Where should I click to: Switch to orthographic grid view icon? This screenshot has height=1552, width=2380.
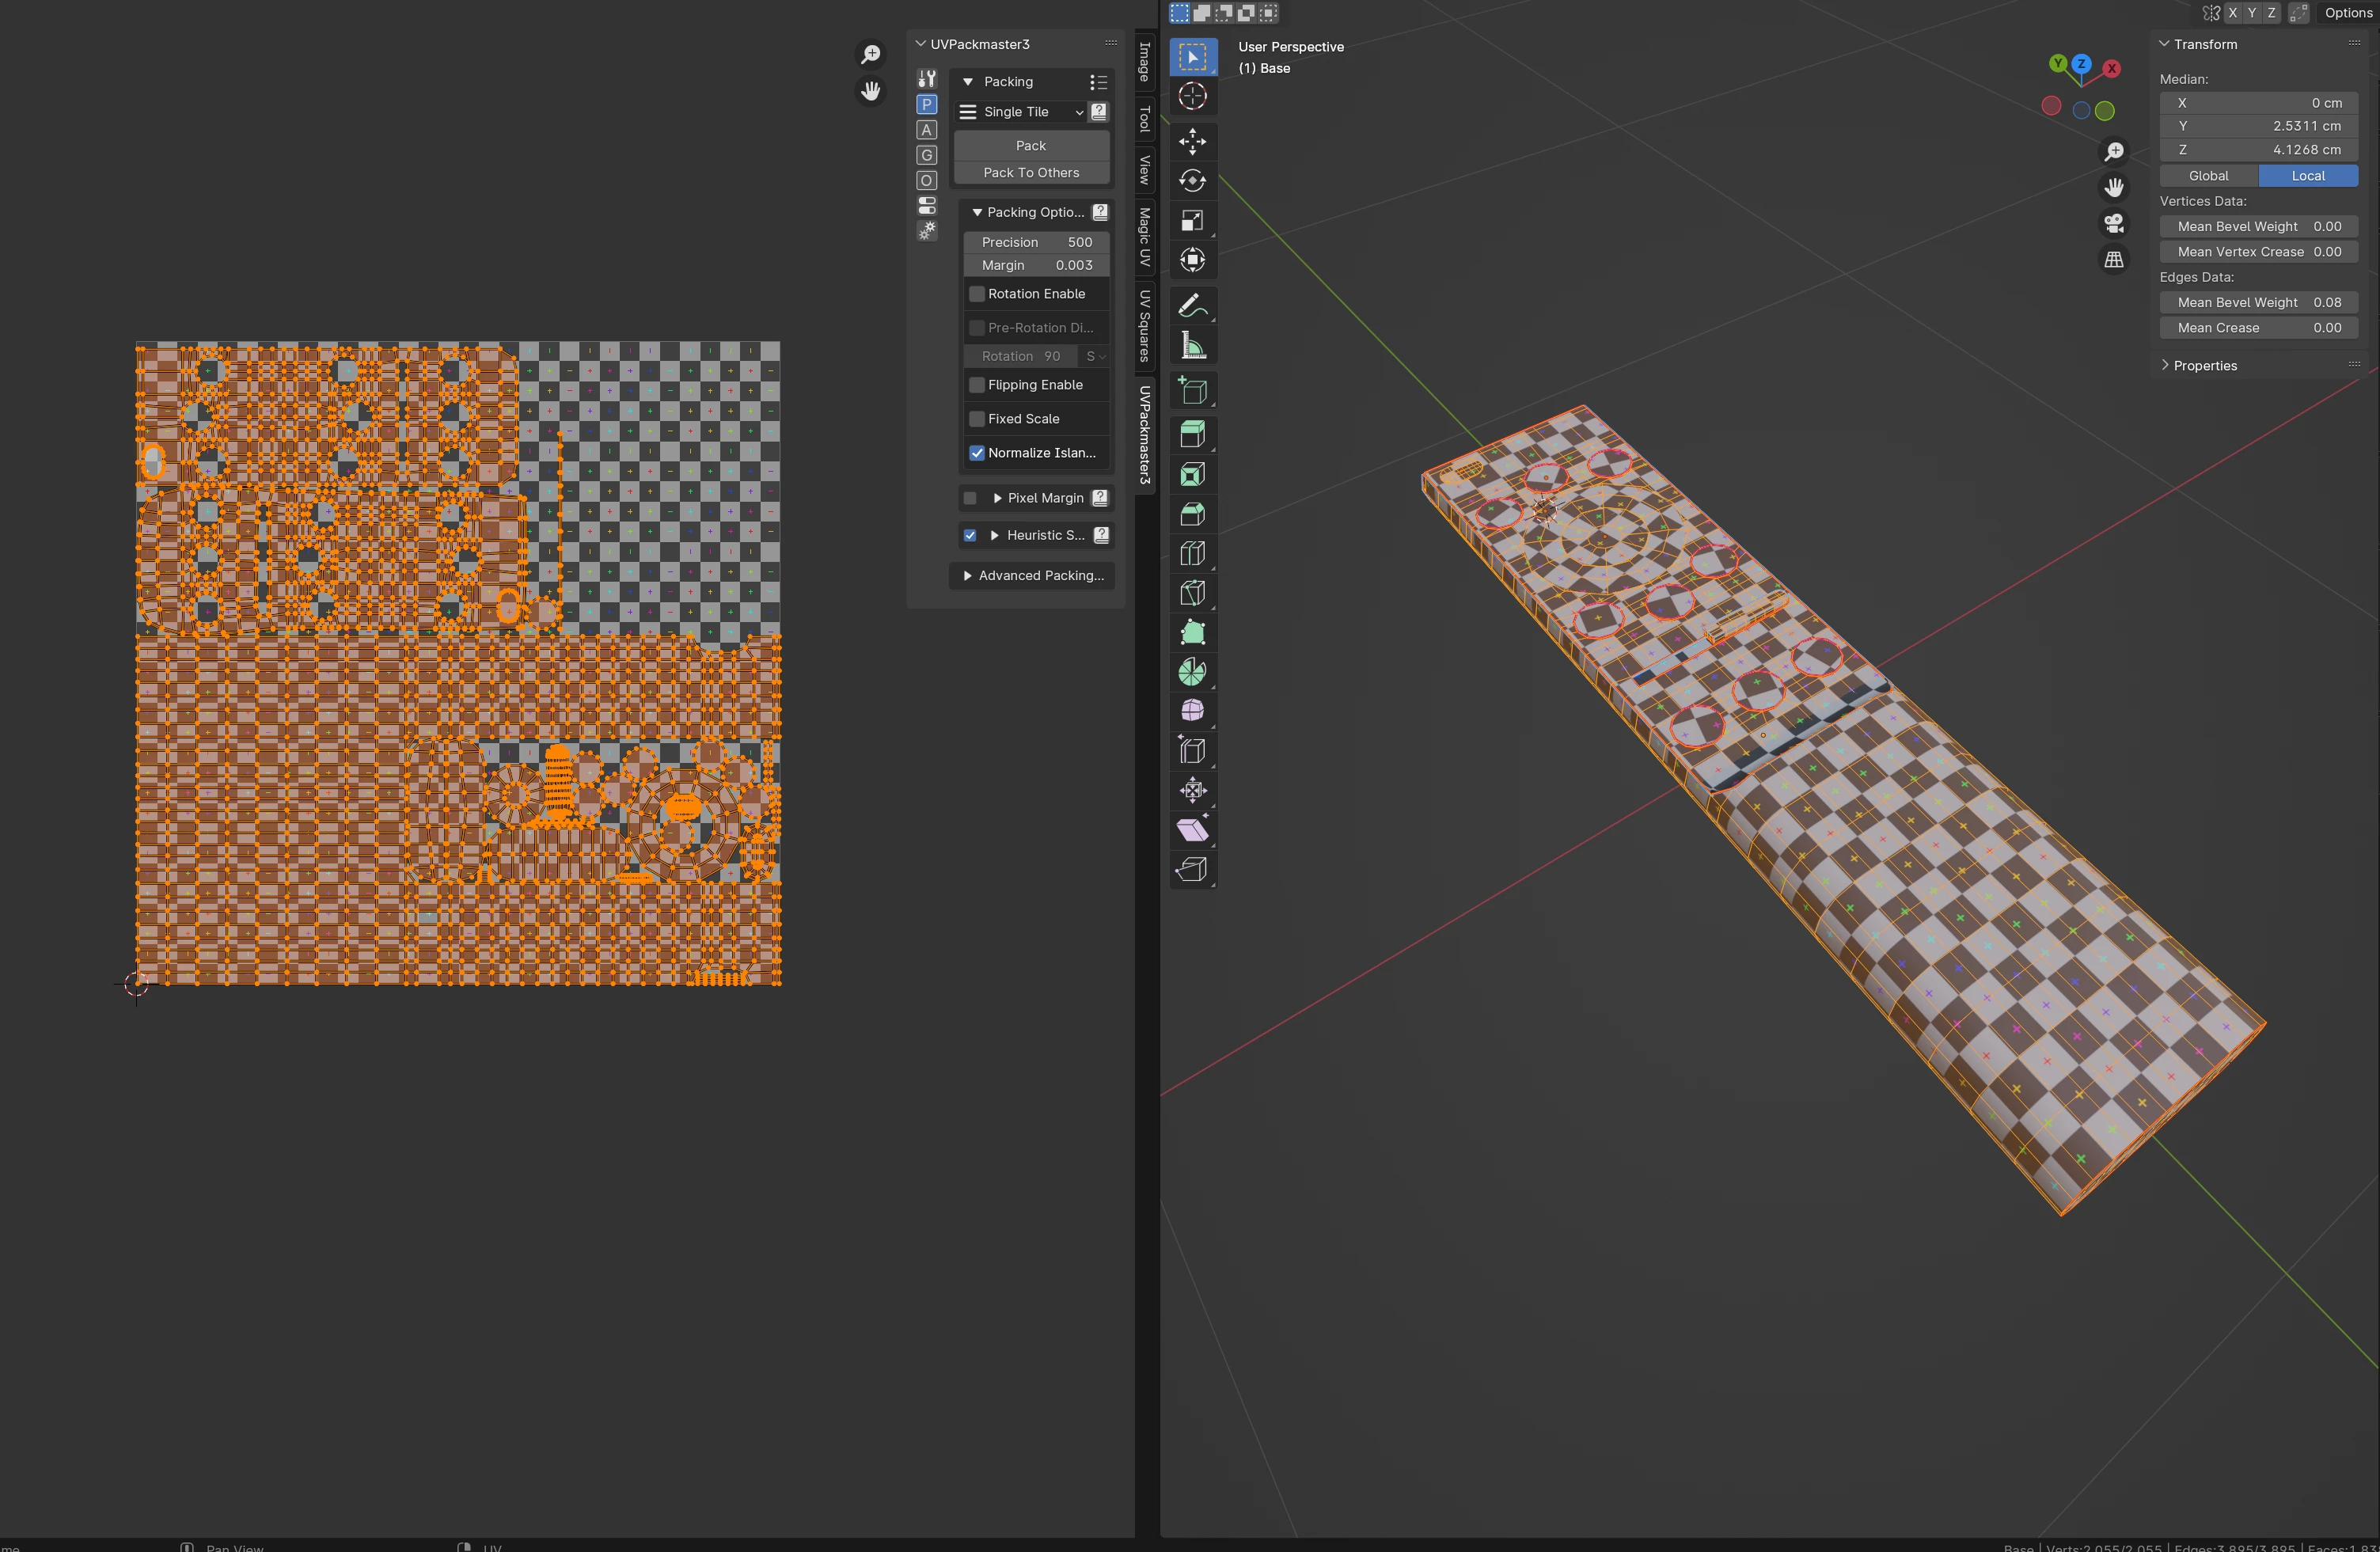(x=2114, y=260)
